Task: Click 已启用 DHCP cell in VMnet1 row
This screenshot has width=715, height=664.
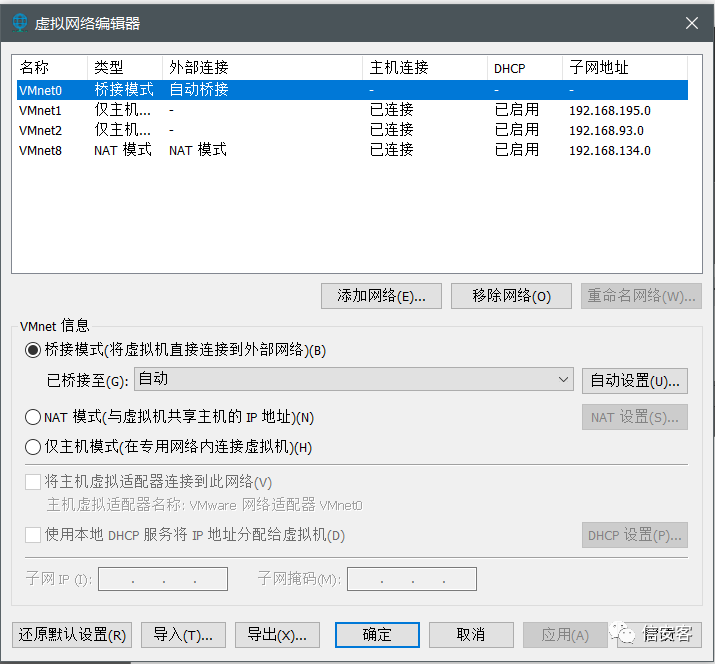Action: [x=517, y=110]
